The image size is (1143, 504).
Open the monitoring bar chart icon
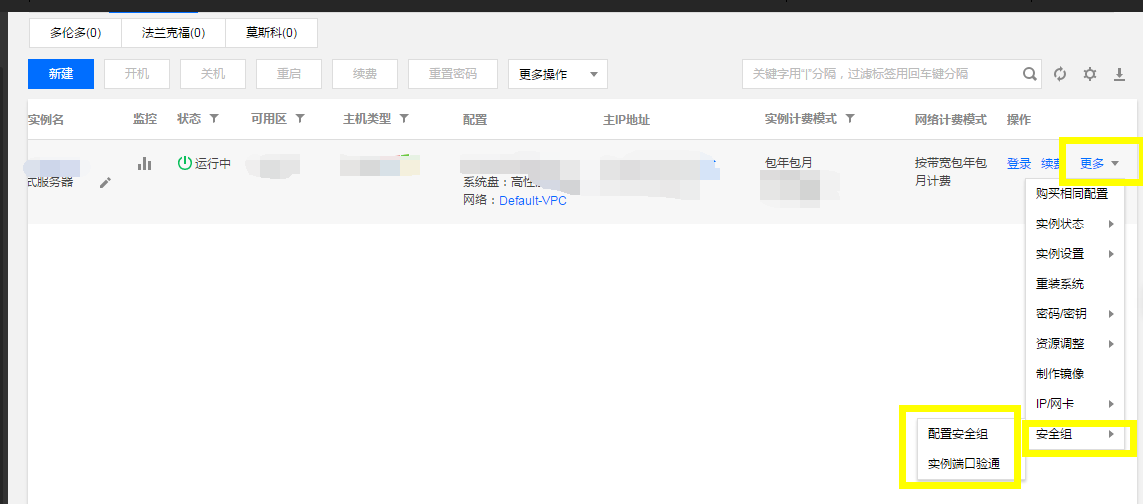pos(144,163)
